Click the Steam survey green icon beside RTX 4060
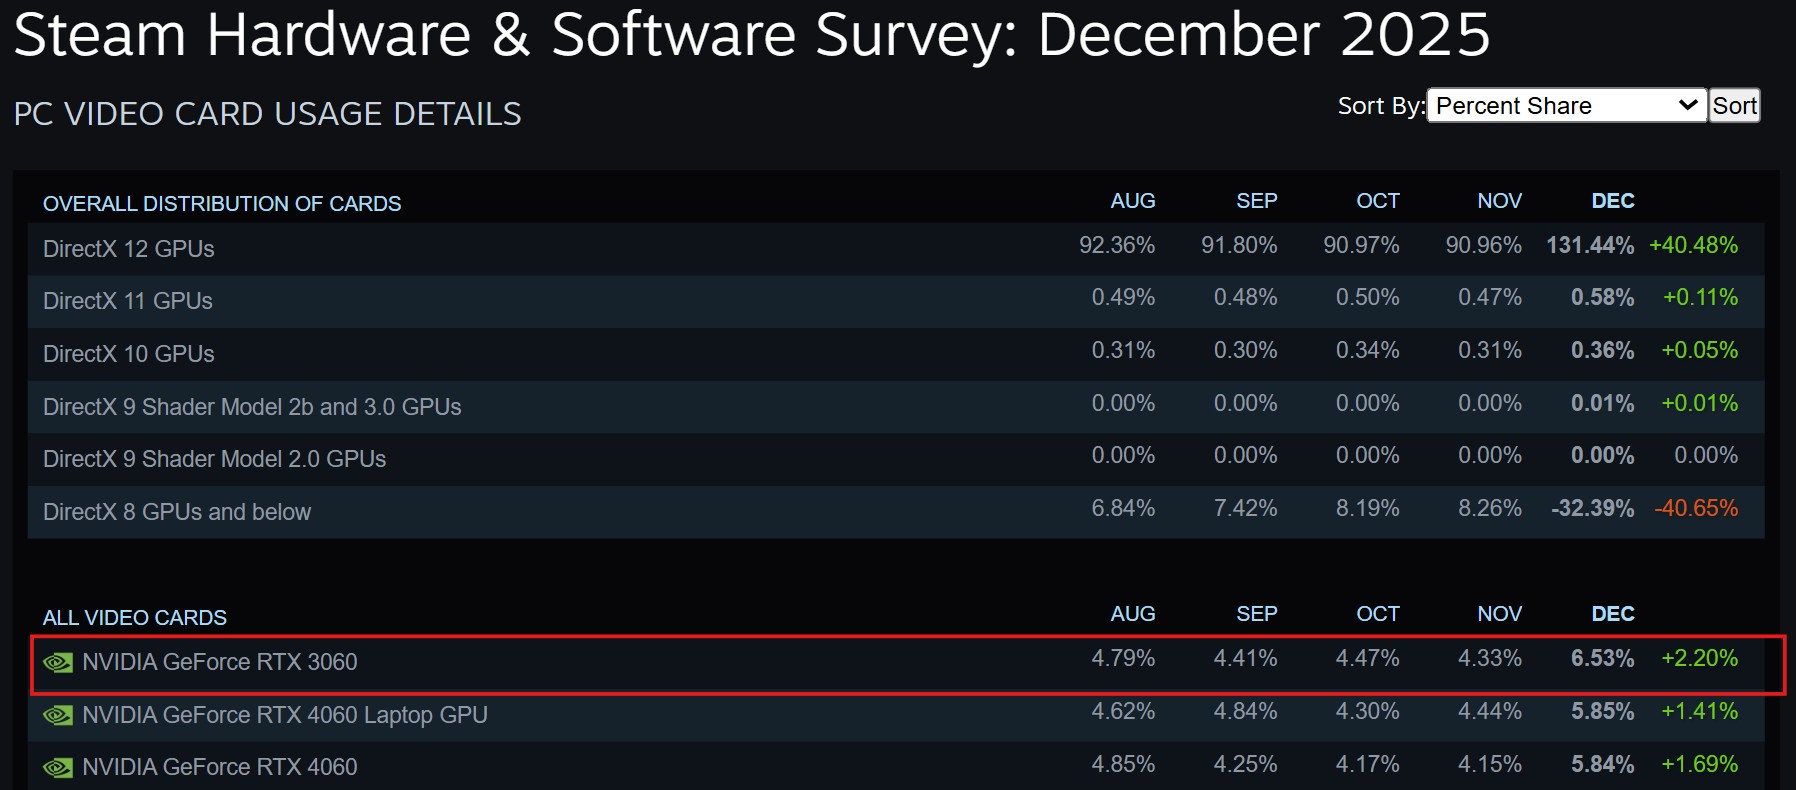 (x=59, y=768)
